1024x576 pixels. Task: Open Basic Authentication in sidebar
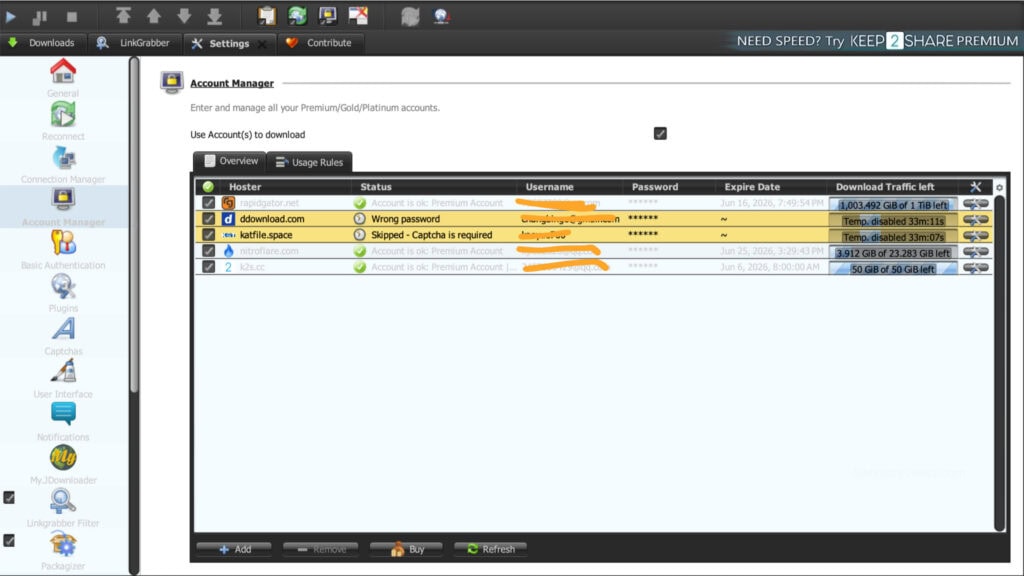[x=63, y=250]
